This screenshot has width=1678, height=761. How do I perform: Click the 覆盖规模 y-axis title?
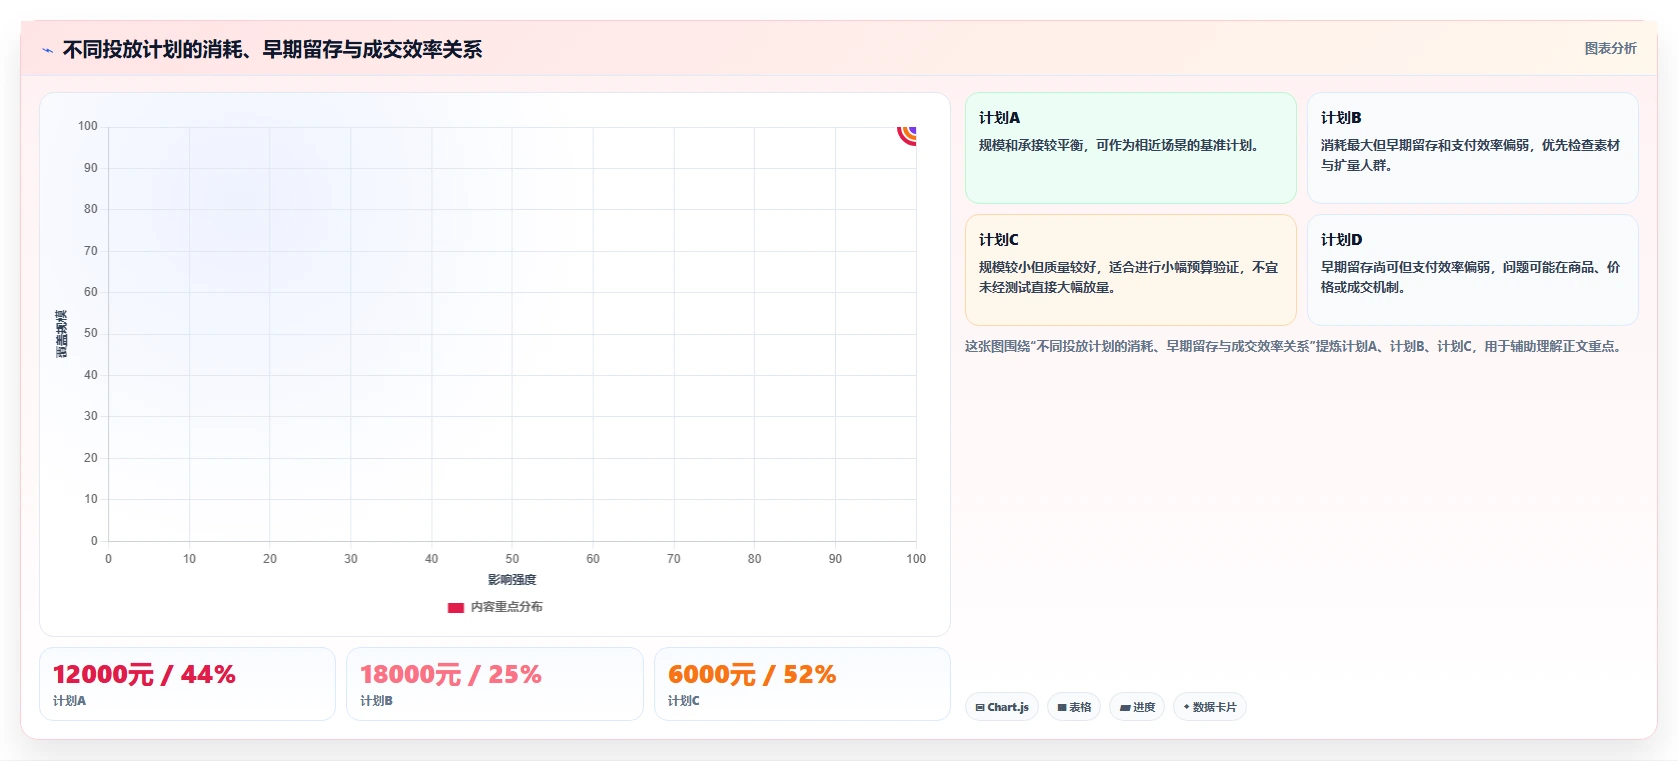coord(61,334)
